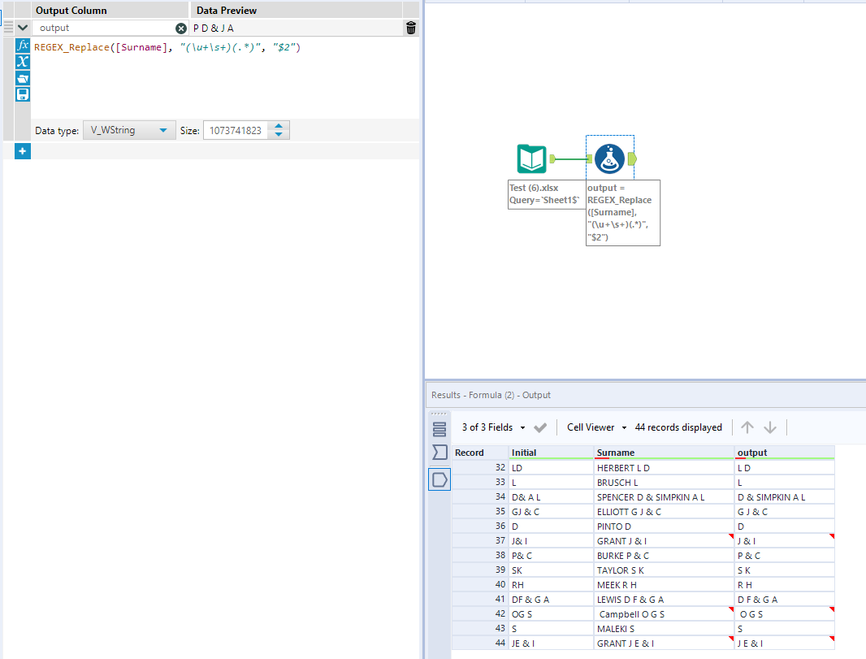Select the ELLIOTT G J & C cell

[x=664, y=512]
